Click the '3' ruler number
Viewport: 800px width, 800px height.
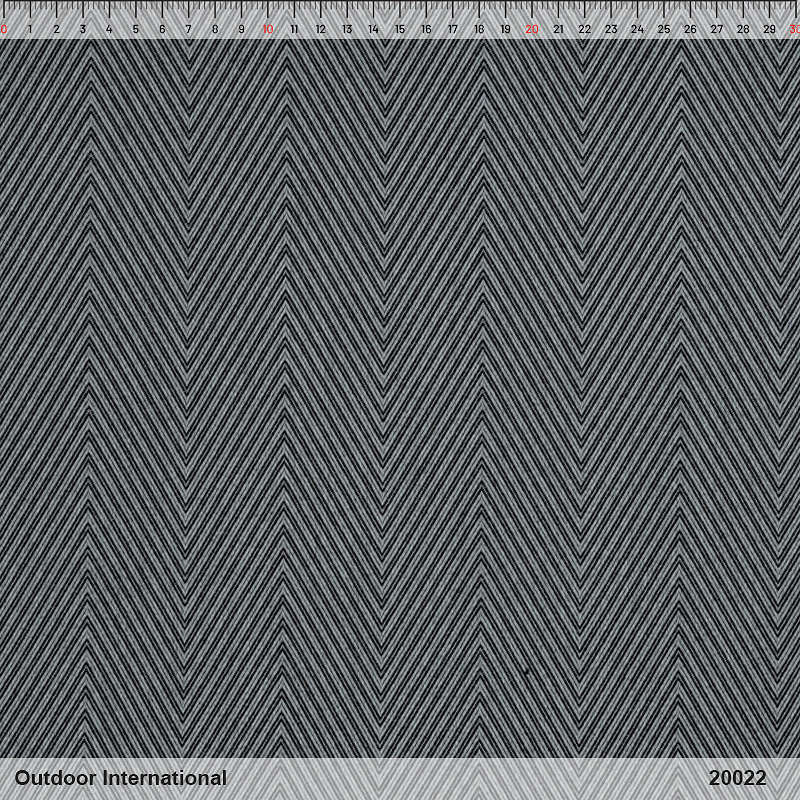[83, 29]
